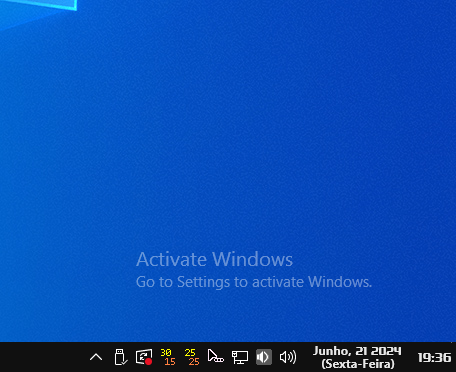Open the mouse pointer tray icon

tap(215, 357)
